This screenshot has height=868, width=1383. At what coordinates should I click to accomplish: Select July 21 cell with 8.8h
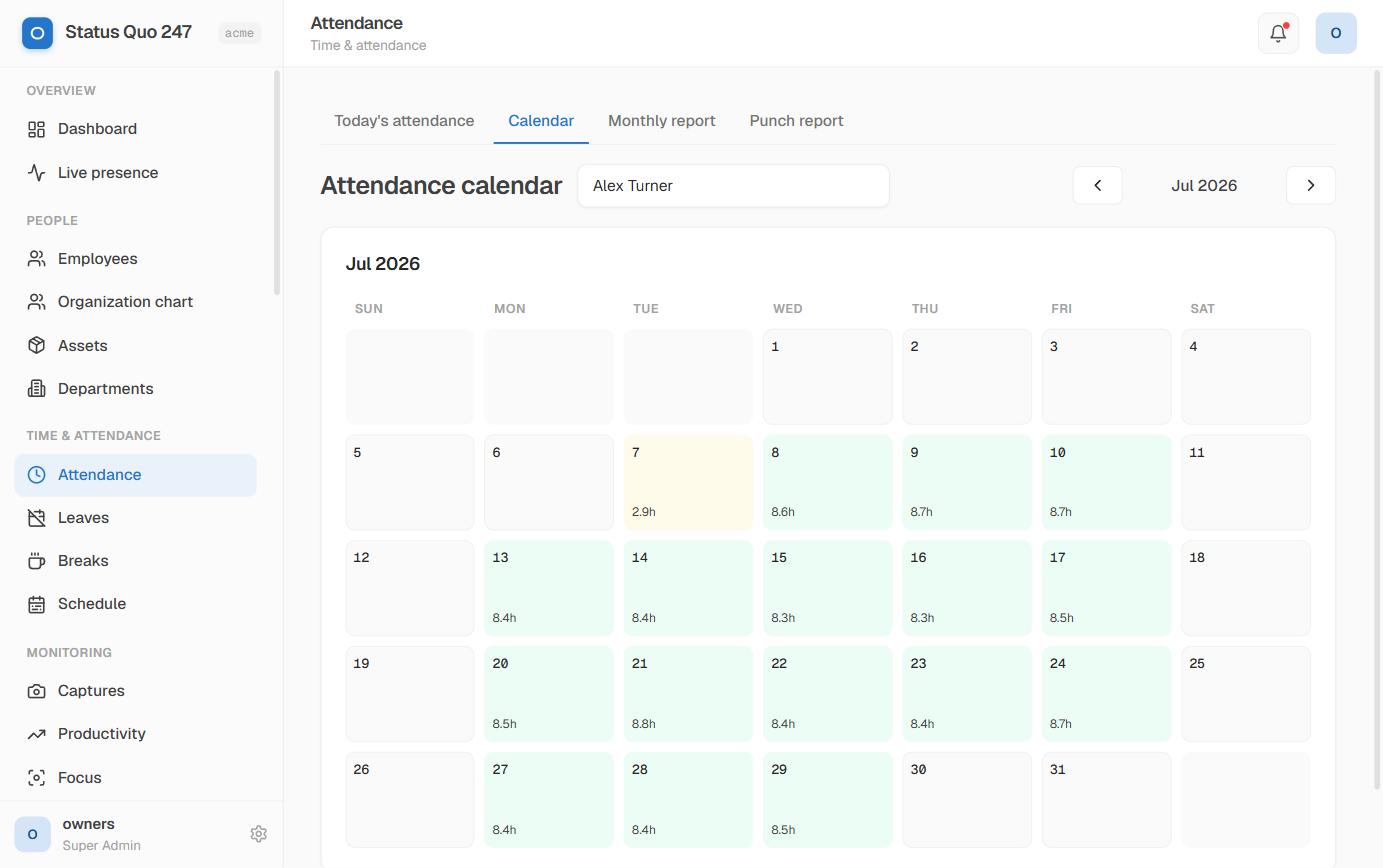click(x=688, y=694)
